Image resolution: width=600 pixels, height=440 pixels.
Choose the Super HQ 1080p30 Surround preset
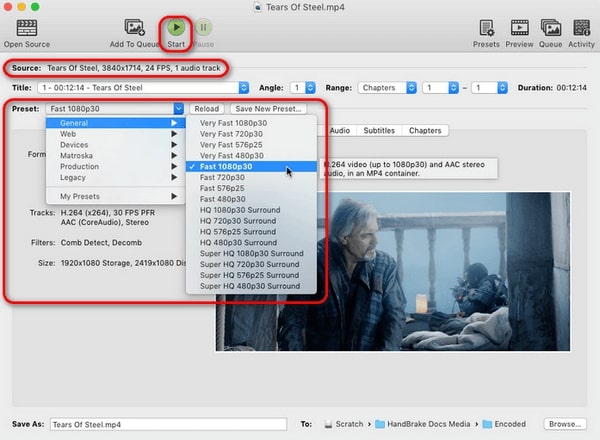[251, 253]
